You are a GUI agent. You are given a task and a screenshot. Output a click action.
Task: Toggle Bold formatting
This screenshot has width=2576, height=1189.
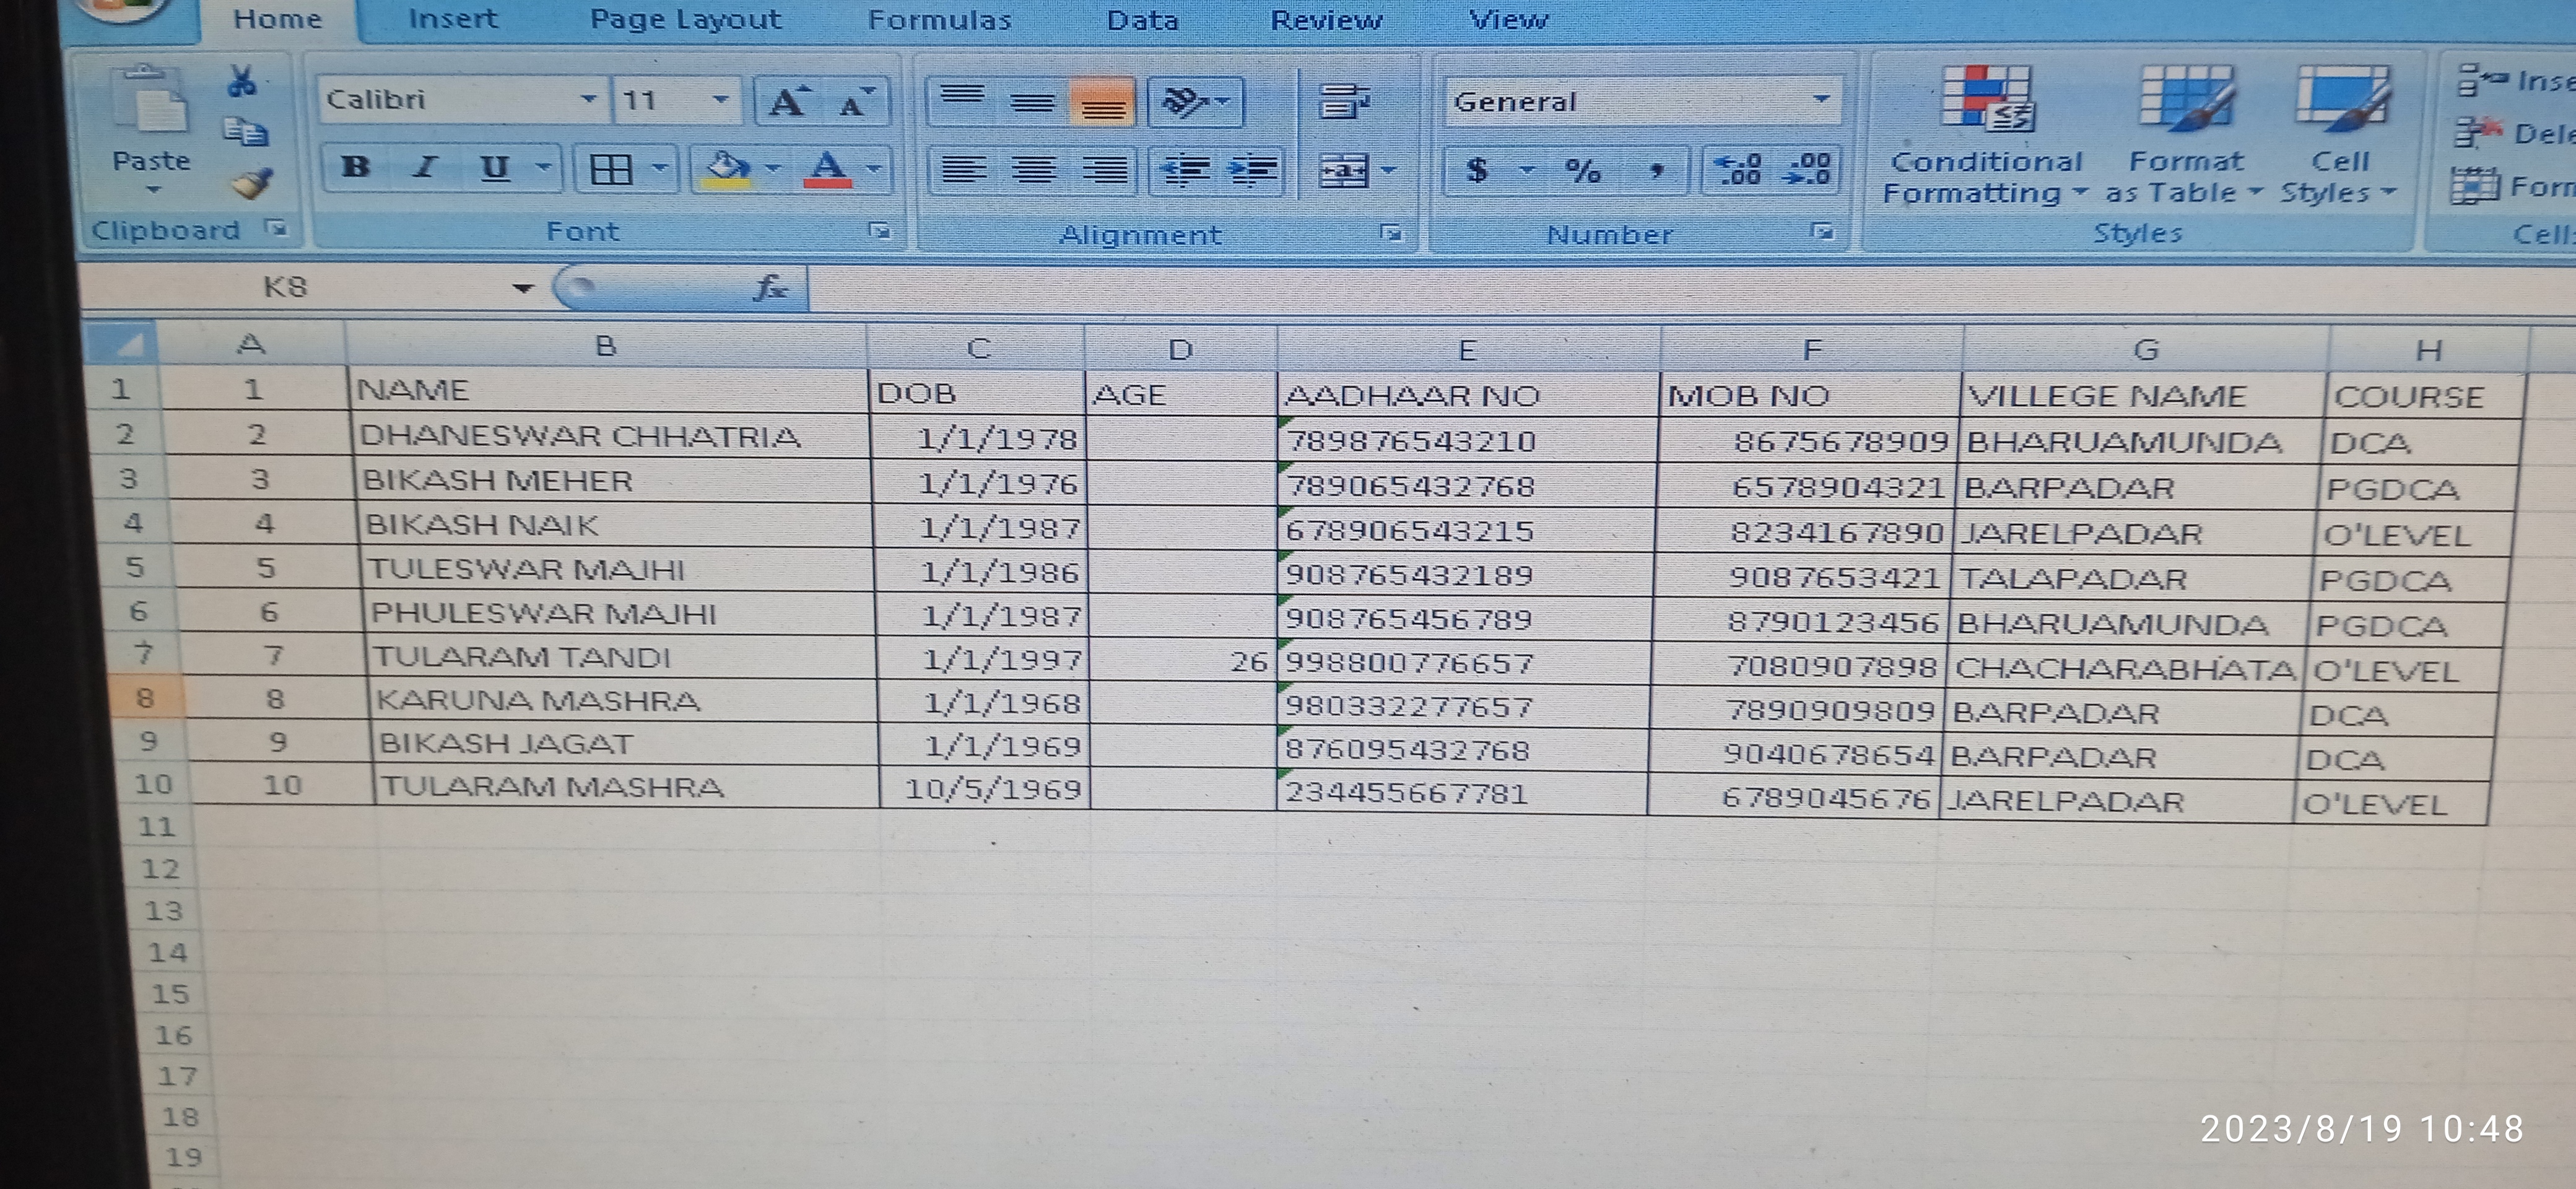[355, 168]
